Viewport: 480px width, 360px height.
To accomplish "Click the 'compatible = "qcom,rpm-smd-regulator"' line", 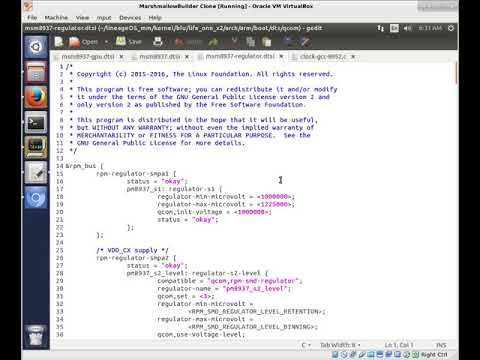I will [230, 281].
